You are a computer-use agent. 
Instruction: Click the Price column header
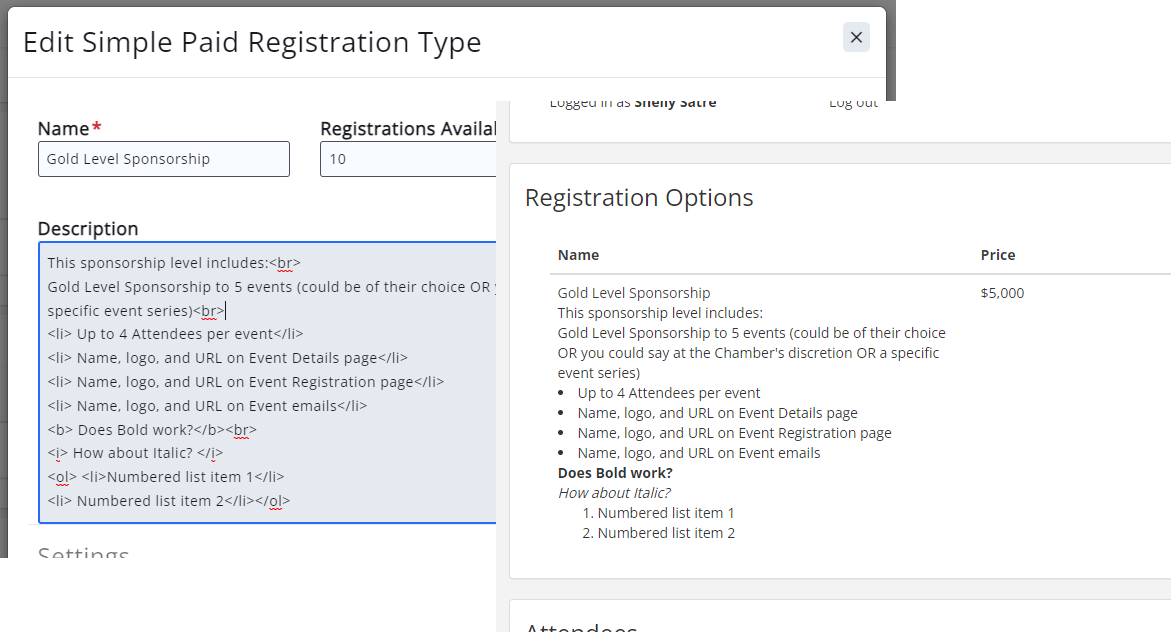997,255
